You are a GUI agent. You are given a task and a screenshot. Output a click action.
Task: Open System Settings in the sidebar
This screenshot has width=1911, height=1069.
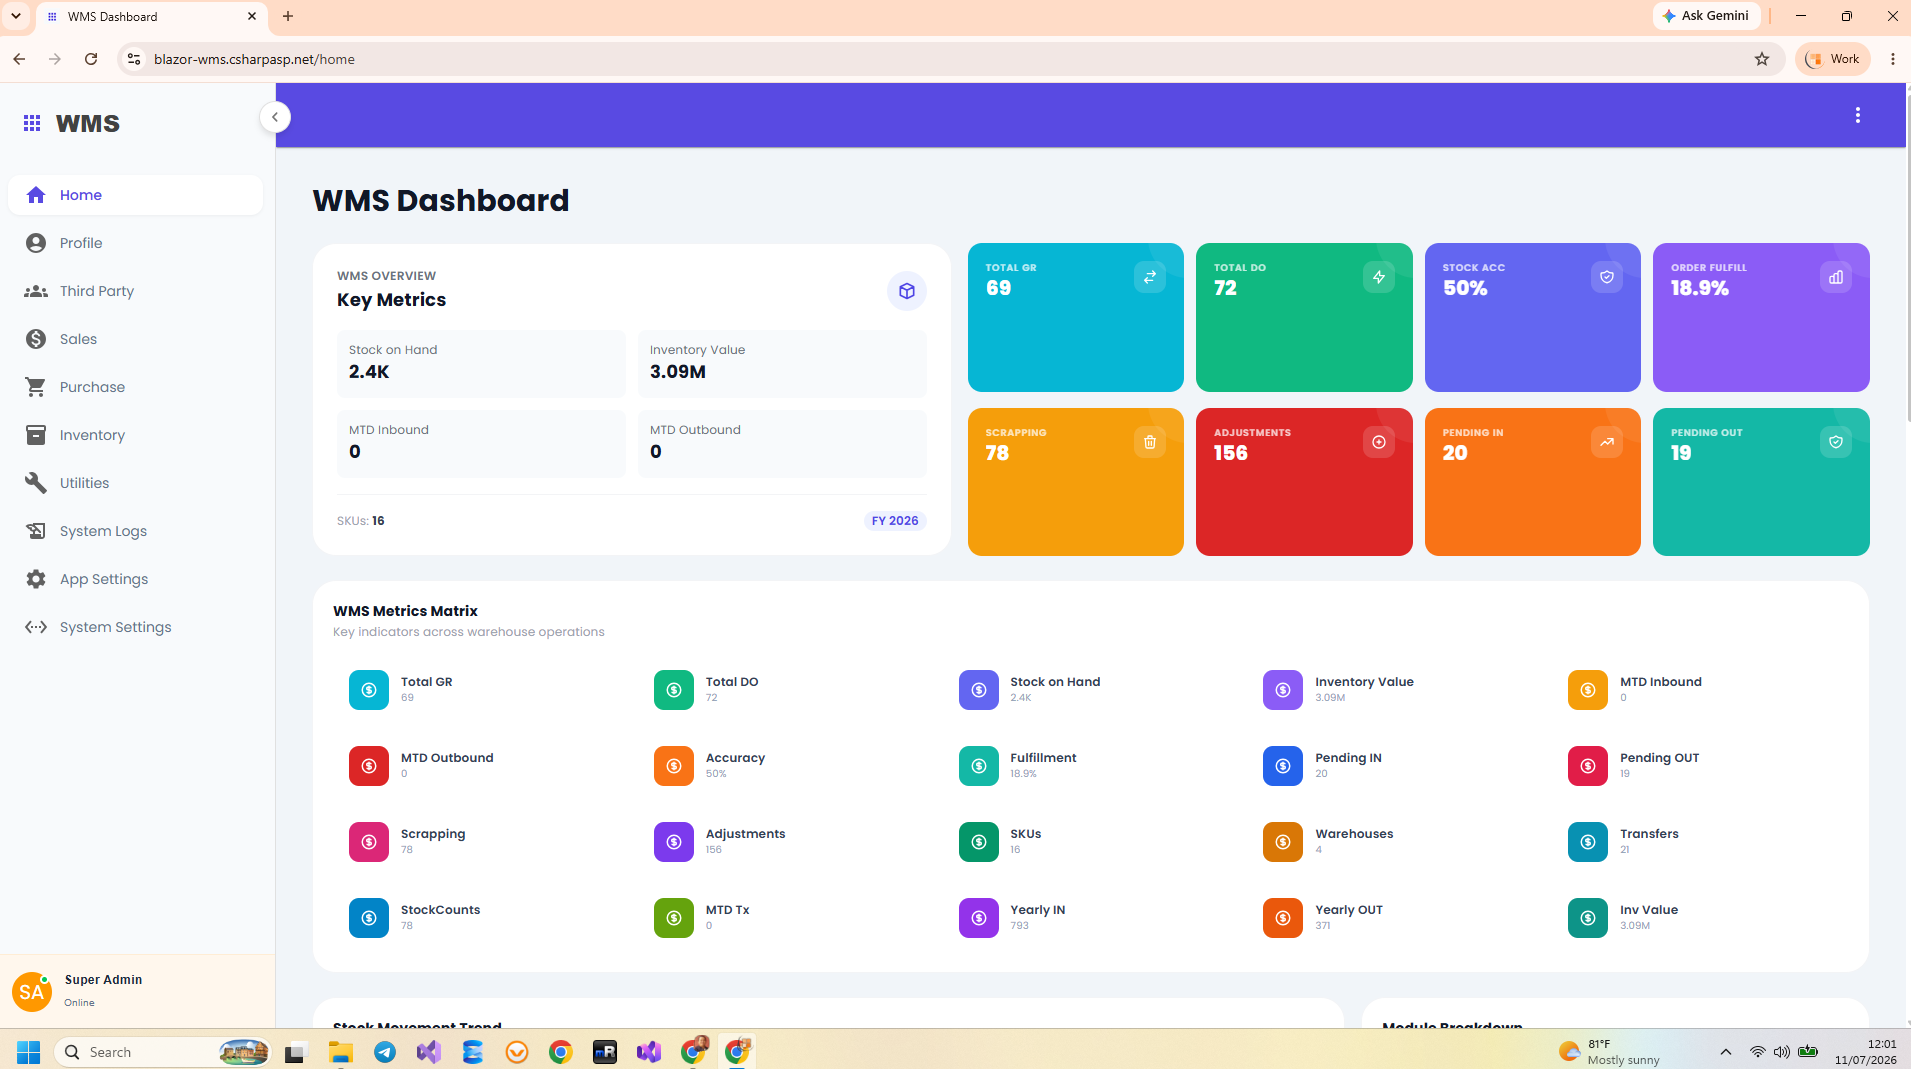click(135, 627)
